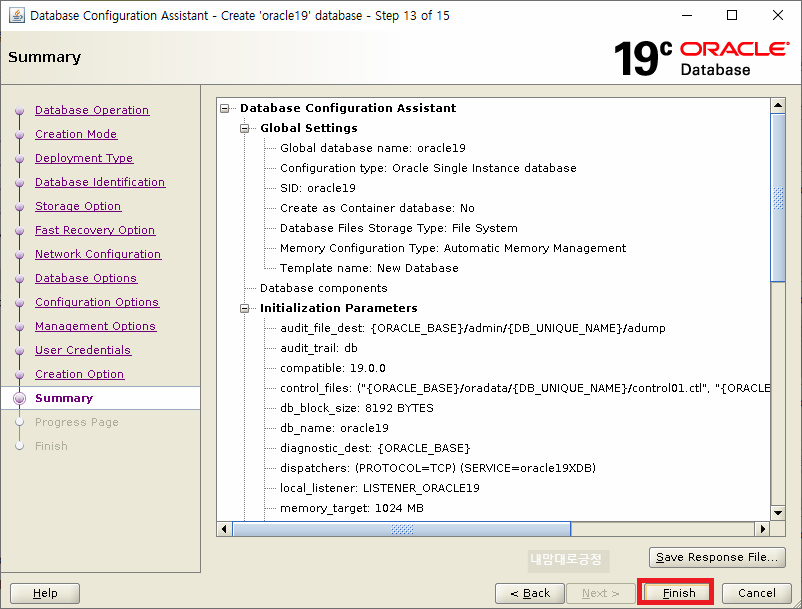Select the Database components node
Viewport: 802px width, 609px height.
coord(323,288)
